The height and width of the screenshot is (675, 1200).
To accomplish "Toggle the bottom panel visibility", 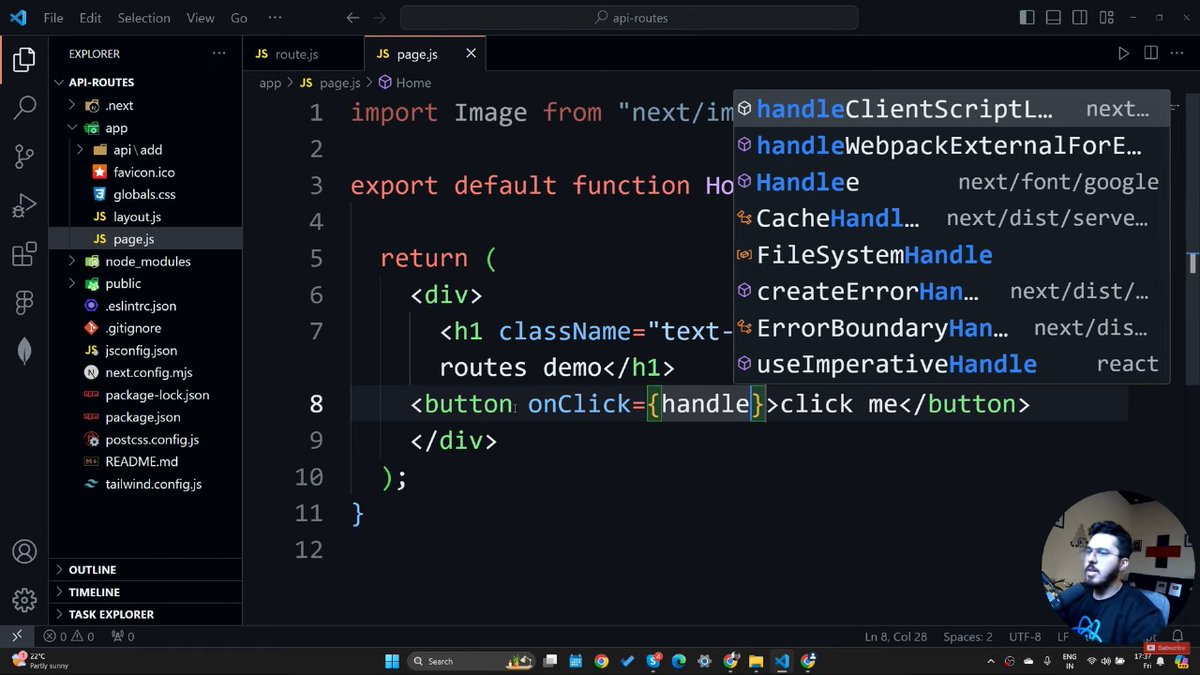I will point(1053,17).
